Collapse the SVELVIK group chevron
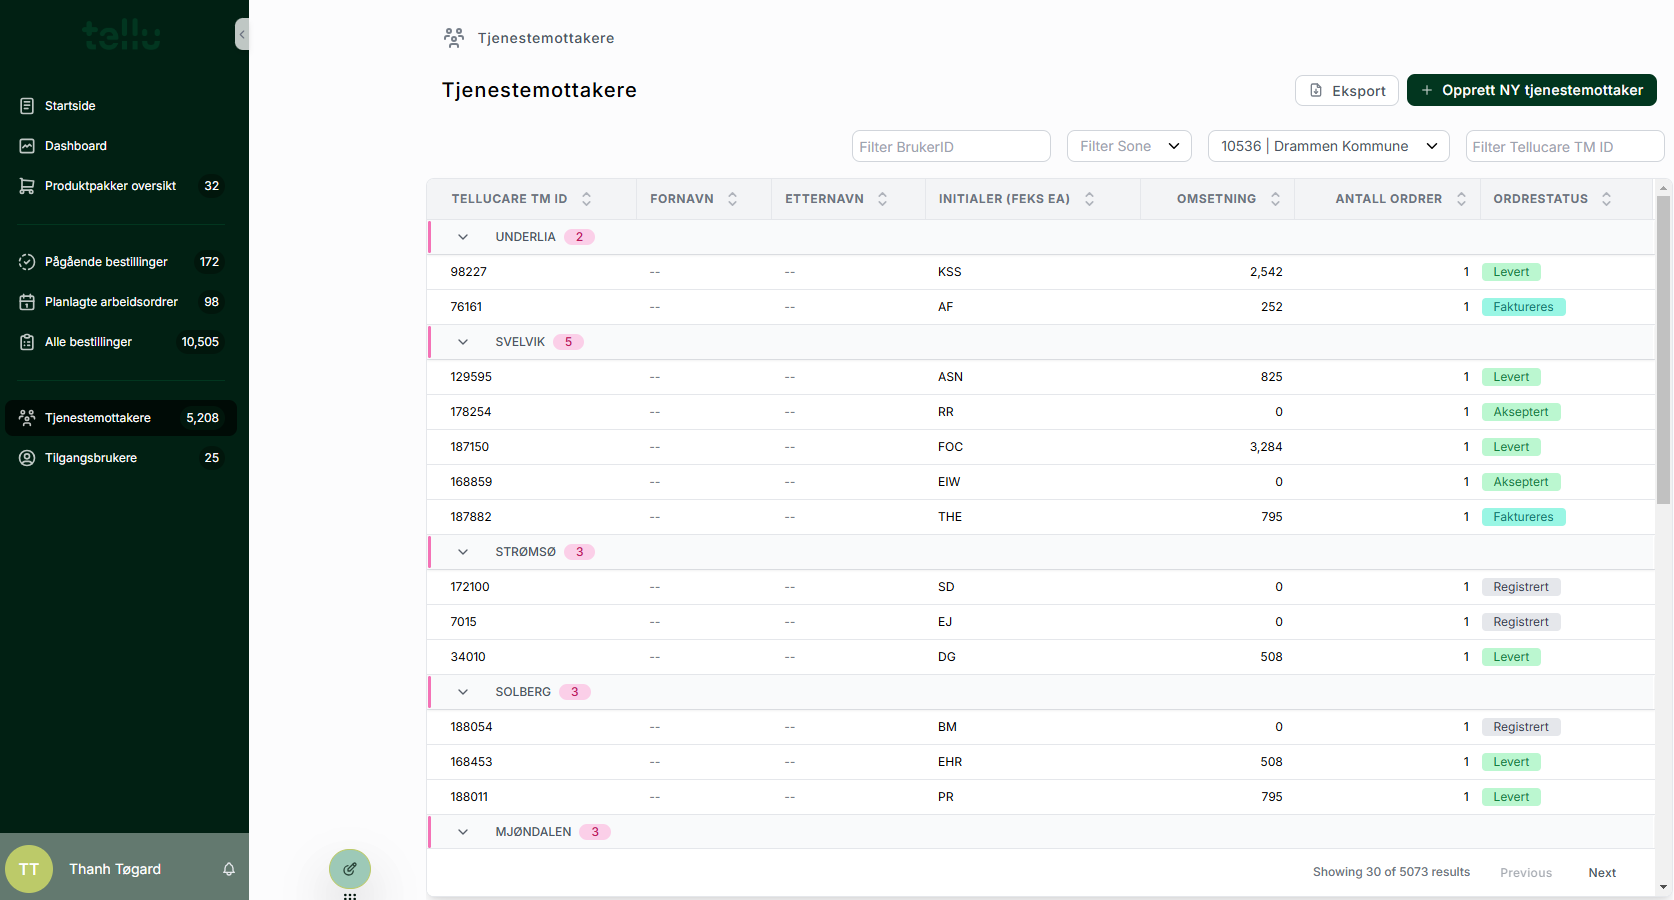1674x900 pixels. (463, 342)
